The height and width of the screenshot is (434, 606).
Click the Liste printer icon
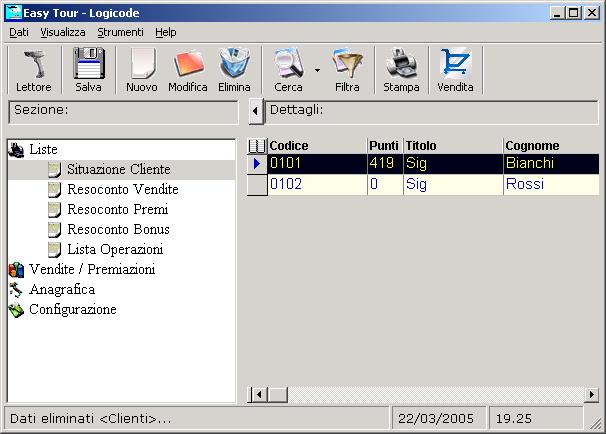[x=17, y=150]
